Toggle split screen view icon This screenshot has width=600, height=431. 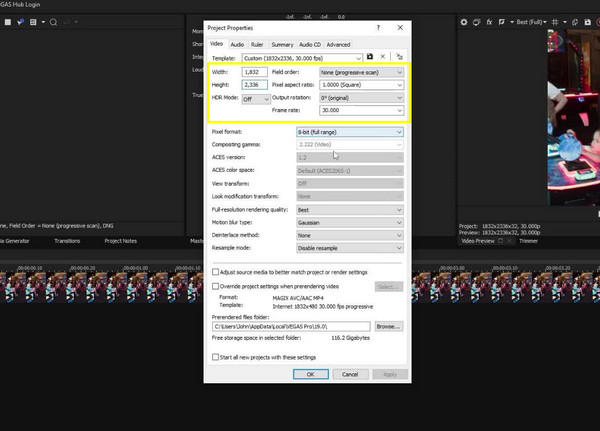[x=502, y=22]
